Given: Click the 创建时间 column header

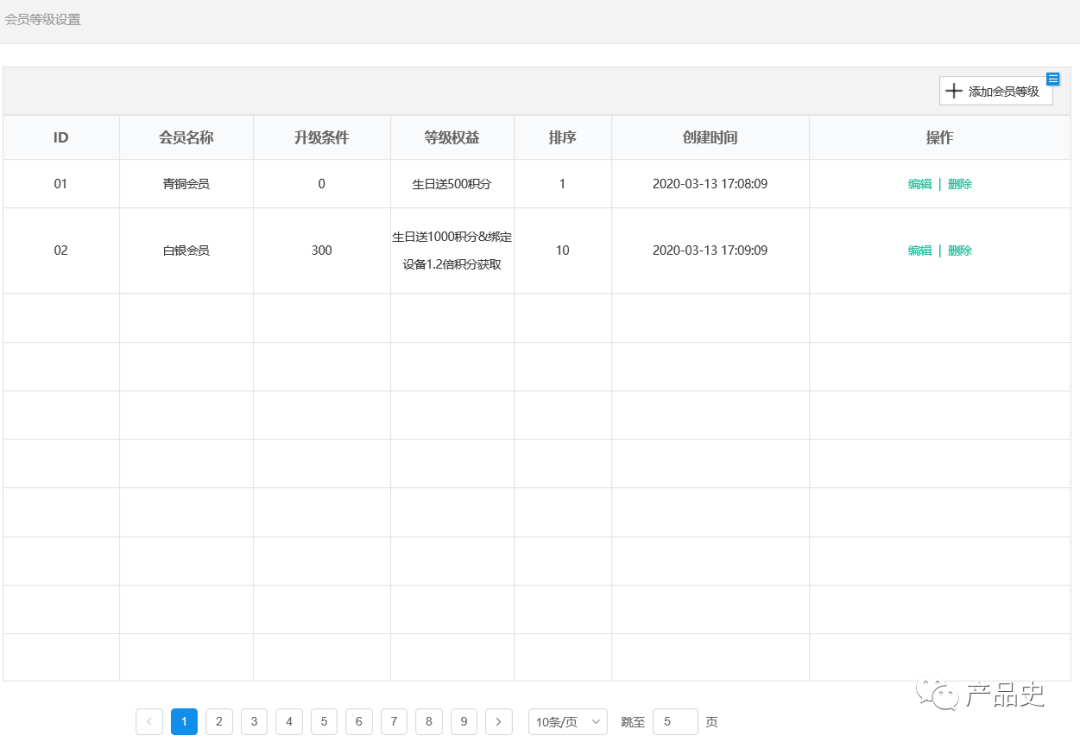Looking at the screenshot, I should point(710,138).
